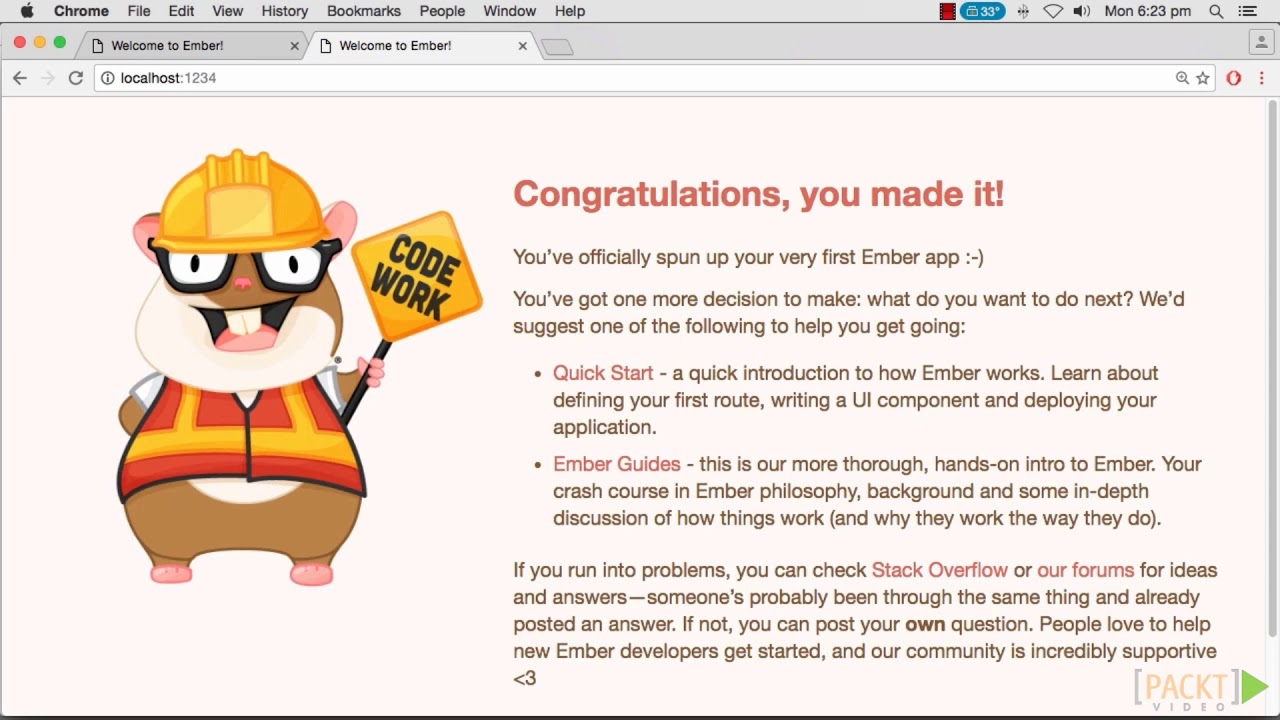The height and width of the screenshot is (720, 1280).
Task: Open the Chrome three-dot menu
Action: point(1262,78)
